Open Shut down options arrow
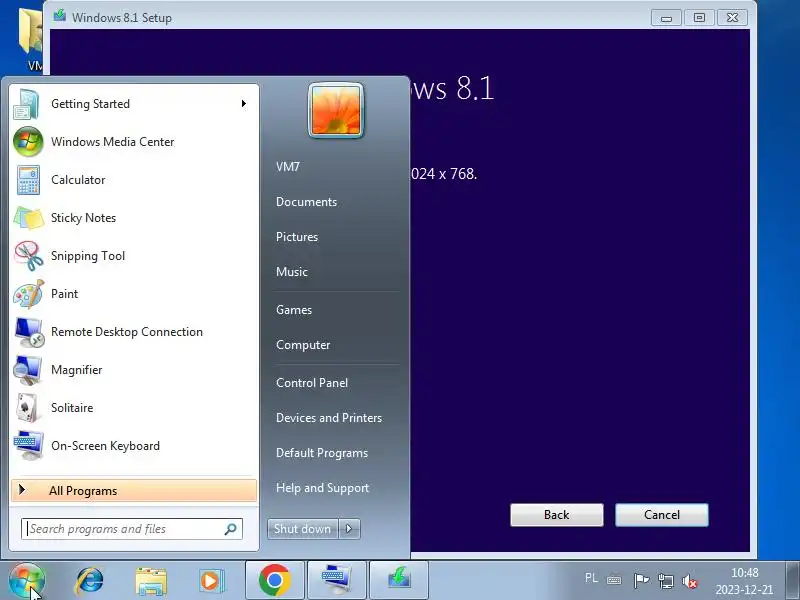 (349, 529)
